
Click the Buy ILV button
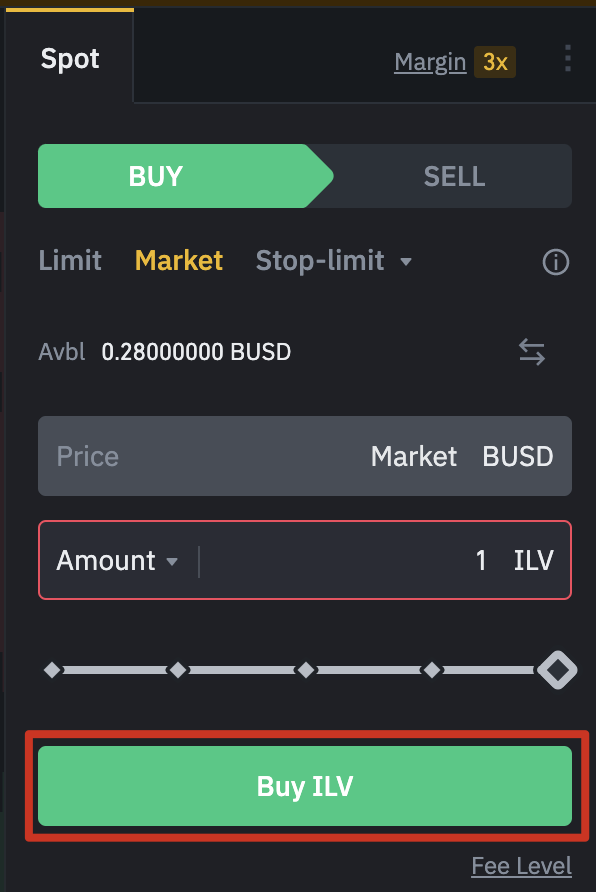305,787
